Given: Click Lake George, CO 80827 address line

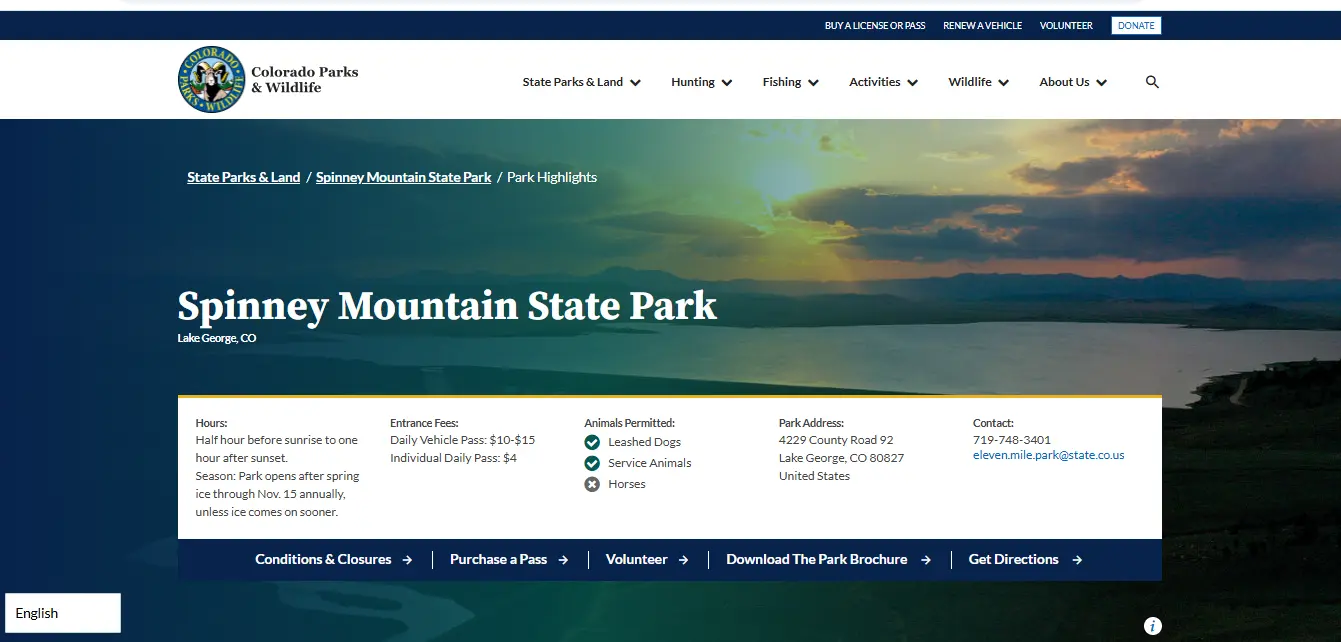Looking at the screenshot, I should 841,458.
